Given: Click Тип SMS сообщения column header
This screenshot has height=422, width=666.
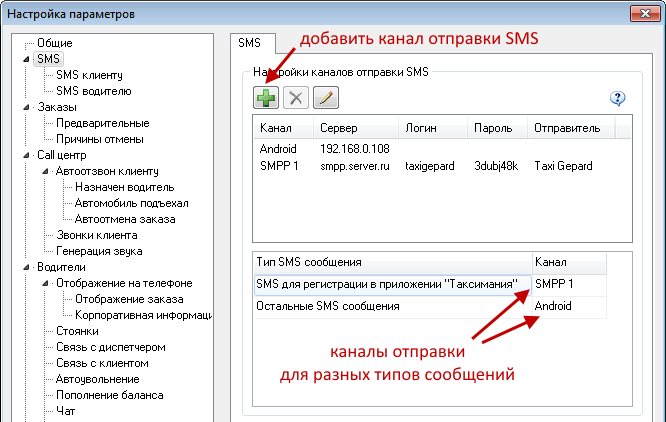Looking at the screenshot, I should pos(393,262).
